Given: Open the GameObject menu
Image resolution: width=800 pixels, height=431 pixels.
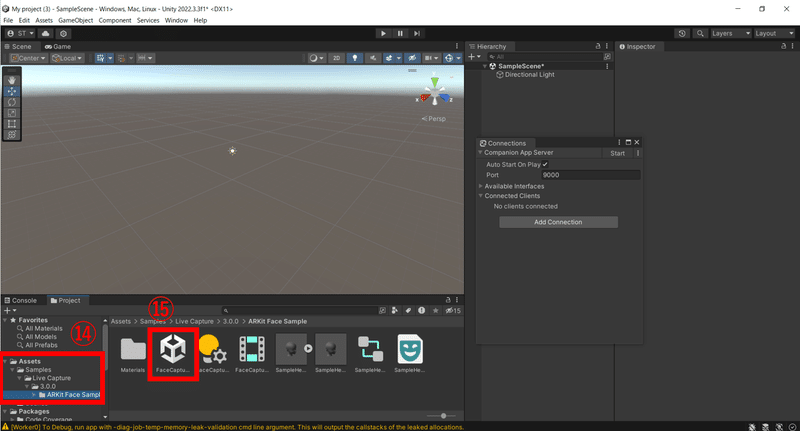Looking at the screenshot, I should [x=76, y=20].
